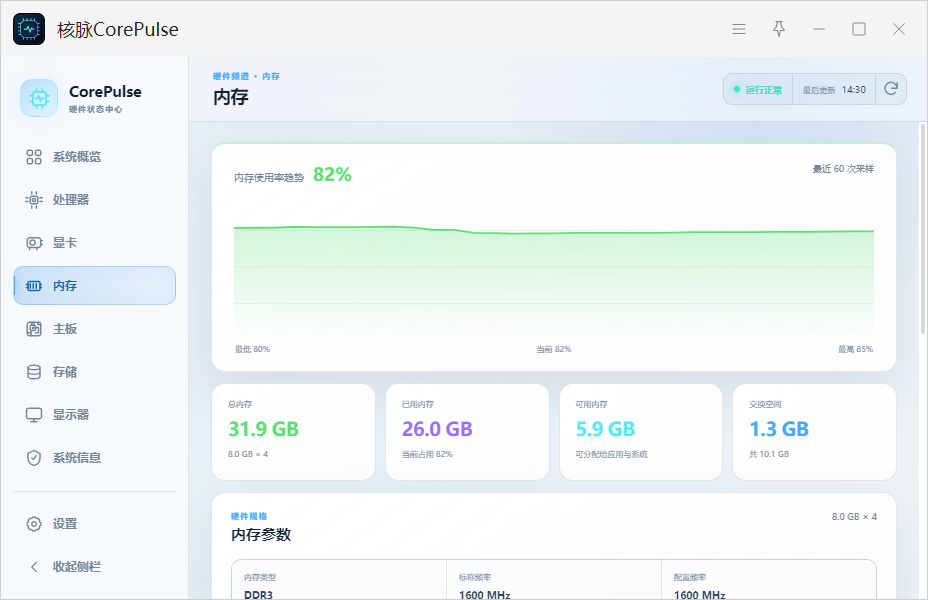Open the hamburger menu in title bar
Screen dimensions: 928x600
739,29
